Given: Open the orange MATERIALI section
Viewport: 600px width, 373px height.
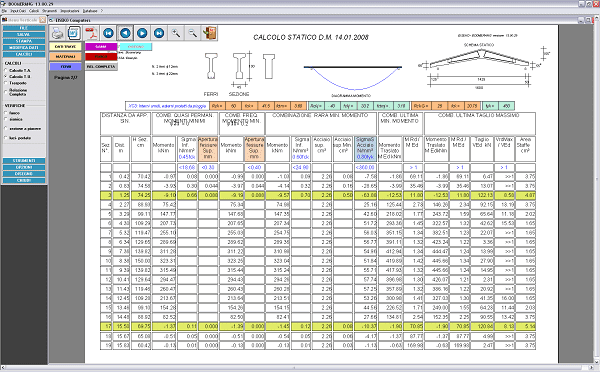Looking at the screenshot, I should click(65, 57).
